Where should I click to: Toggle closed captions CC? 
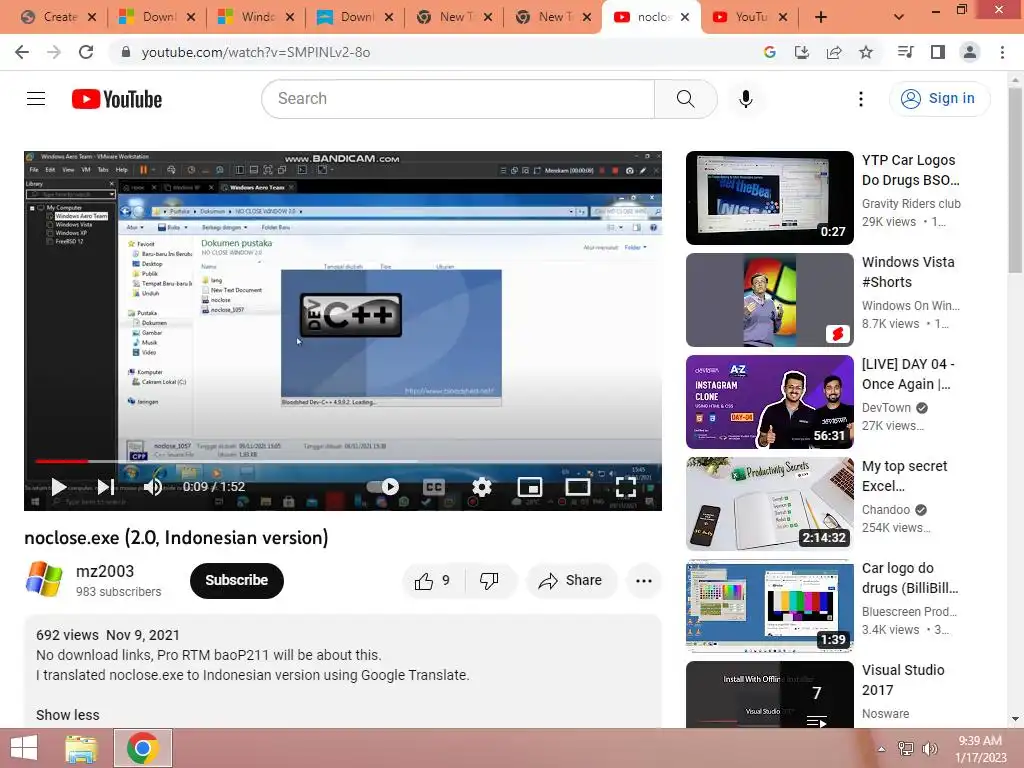tap(434, 487)
